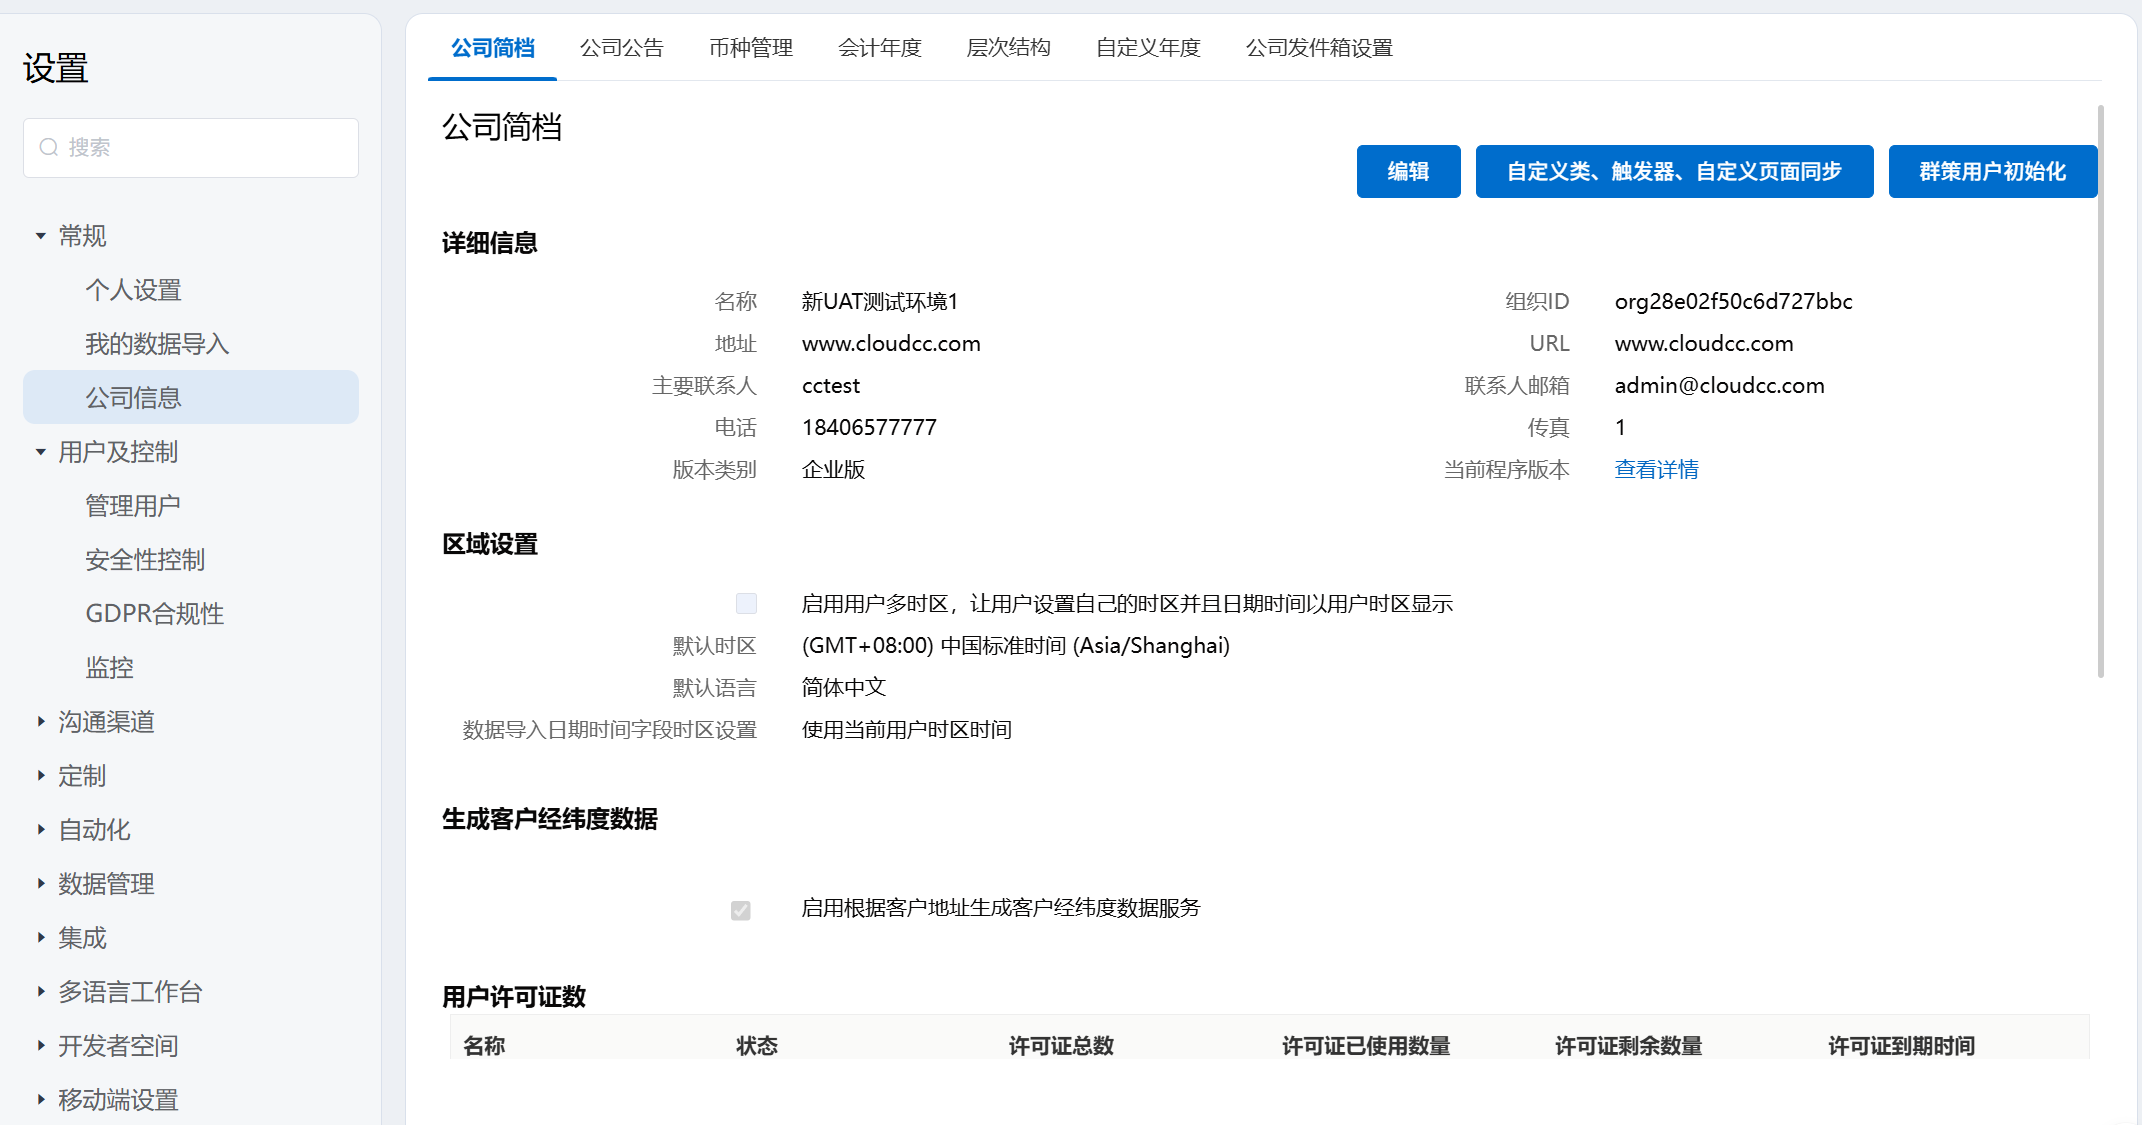Expand the 数据管理 tree arrow
Viewport: 2142px width, 1125px height.
pos(41,884)
